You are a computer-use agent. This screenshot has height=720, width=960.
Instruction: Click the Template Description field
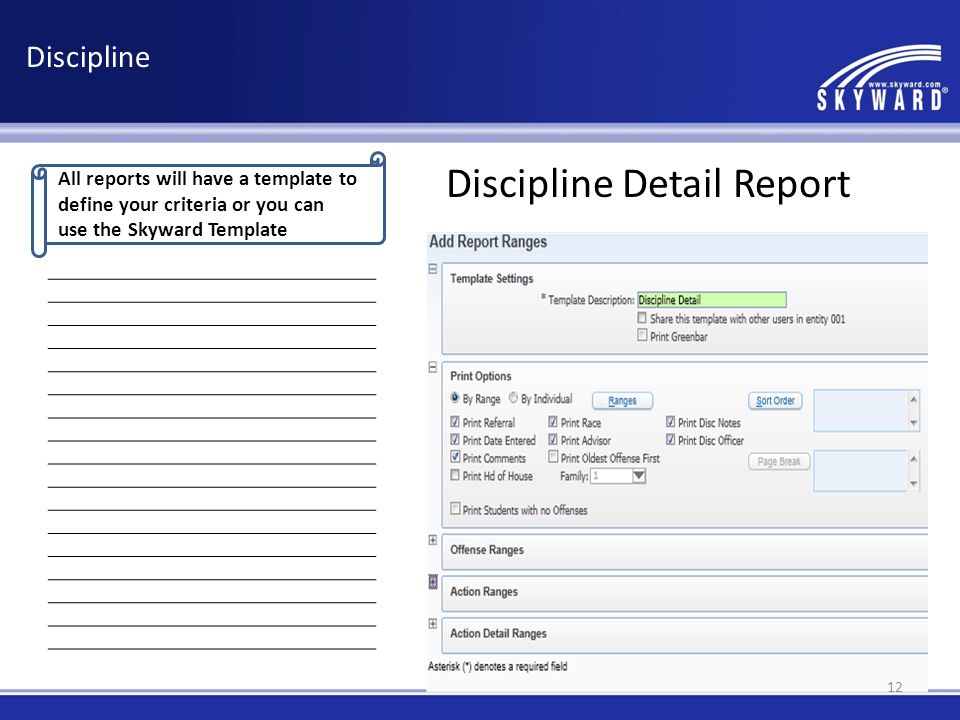point(711,299)
